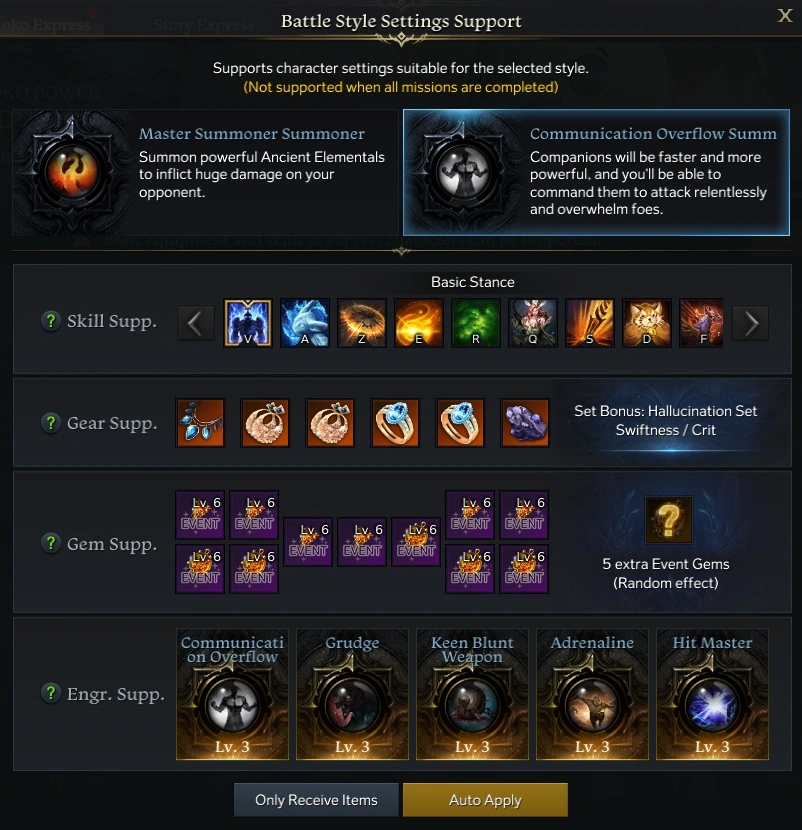
Task: Close the Battle Style Settings Support window
Action: [785, 15]
